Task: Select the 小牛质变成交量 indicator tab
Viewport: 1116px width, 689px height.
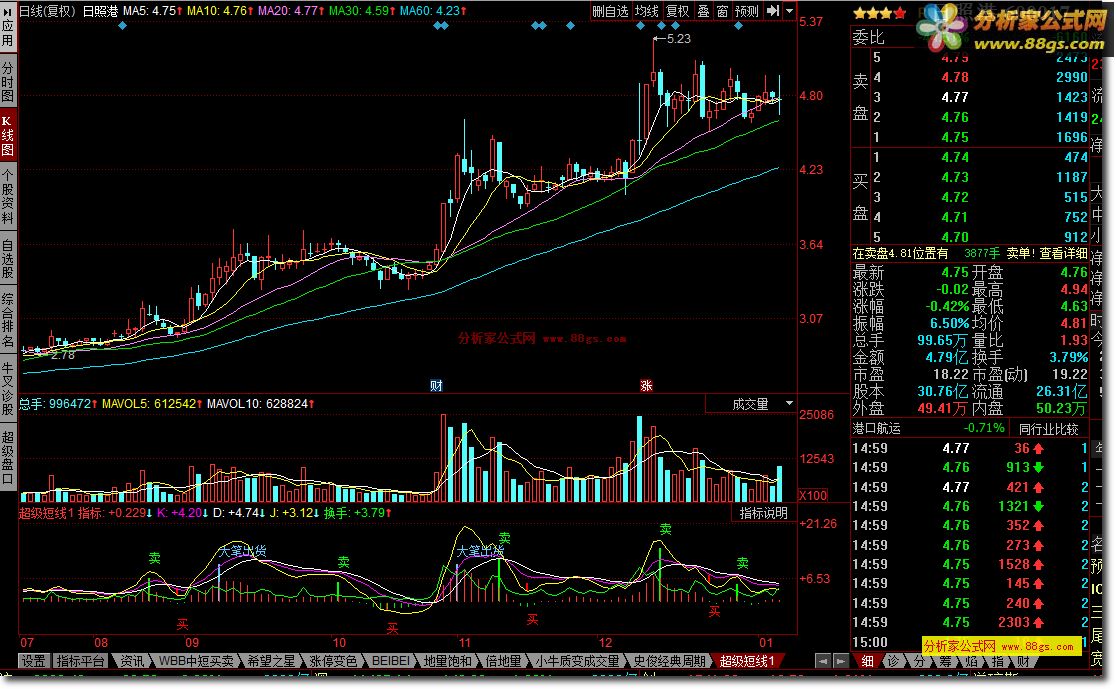Action: coord(577,661)
